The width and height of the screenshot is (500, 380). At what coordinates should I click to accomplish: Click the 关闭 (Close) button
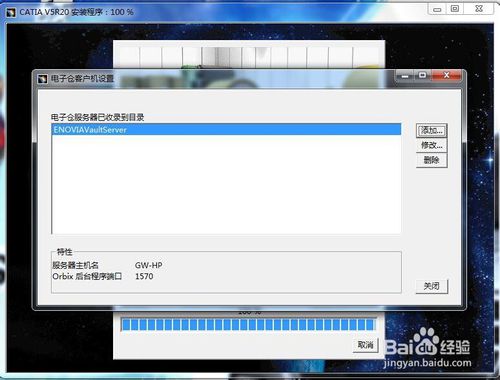coord(431,286)
